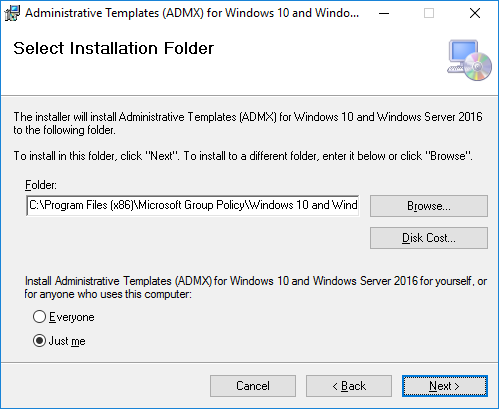Screen dimensions: 499x409
Task: Open the Browse folder dialog
Action: point(429,206)
